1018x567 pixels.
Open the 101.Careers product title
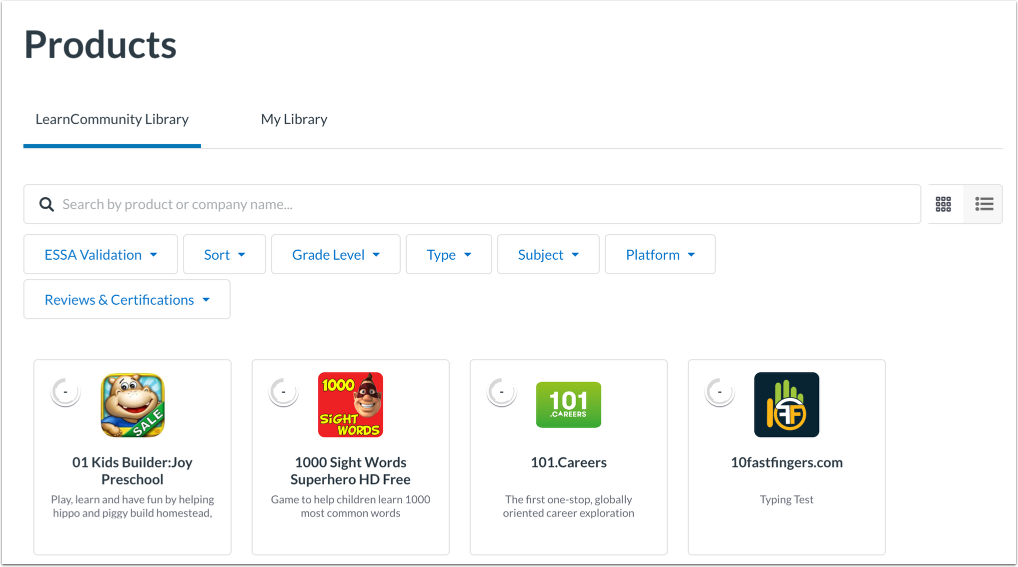(569, 462)
